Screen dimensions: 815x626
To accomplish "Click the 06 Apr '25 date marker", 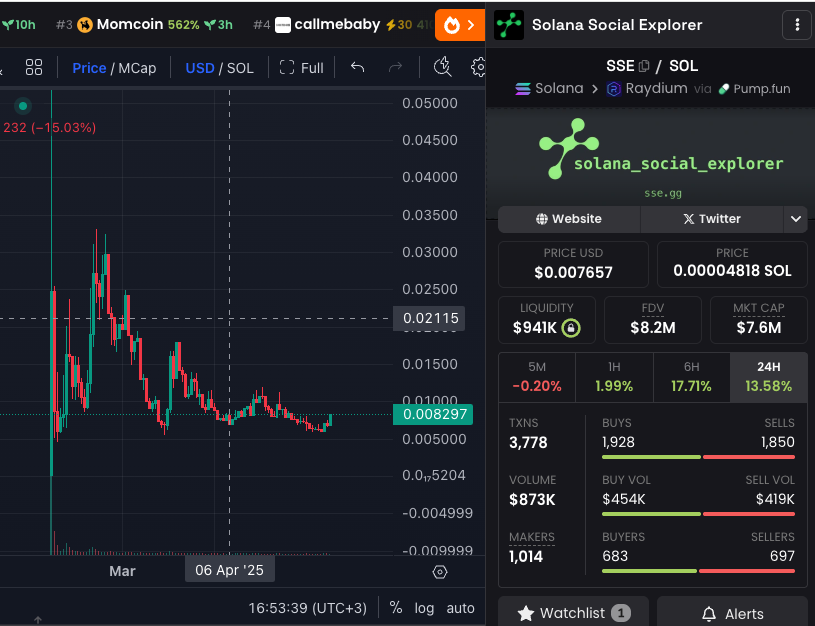I will click(x=229, y=568).
